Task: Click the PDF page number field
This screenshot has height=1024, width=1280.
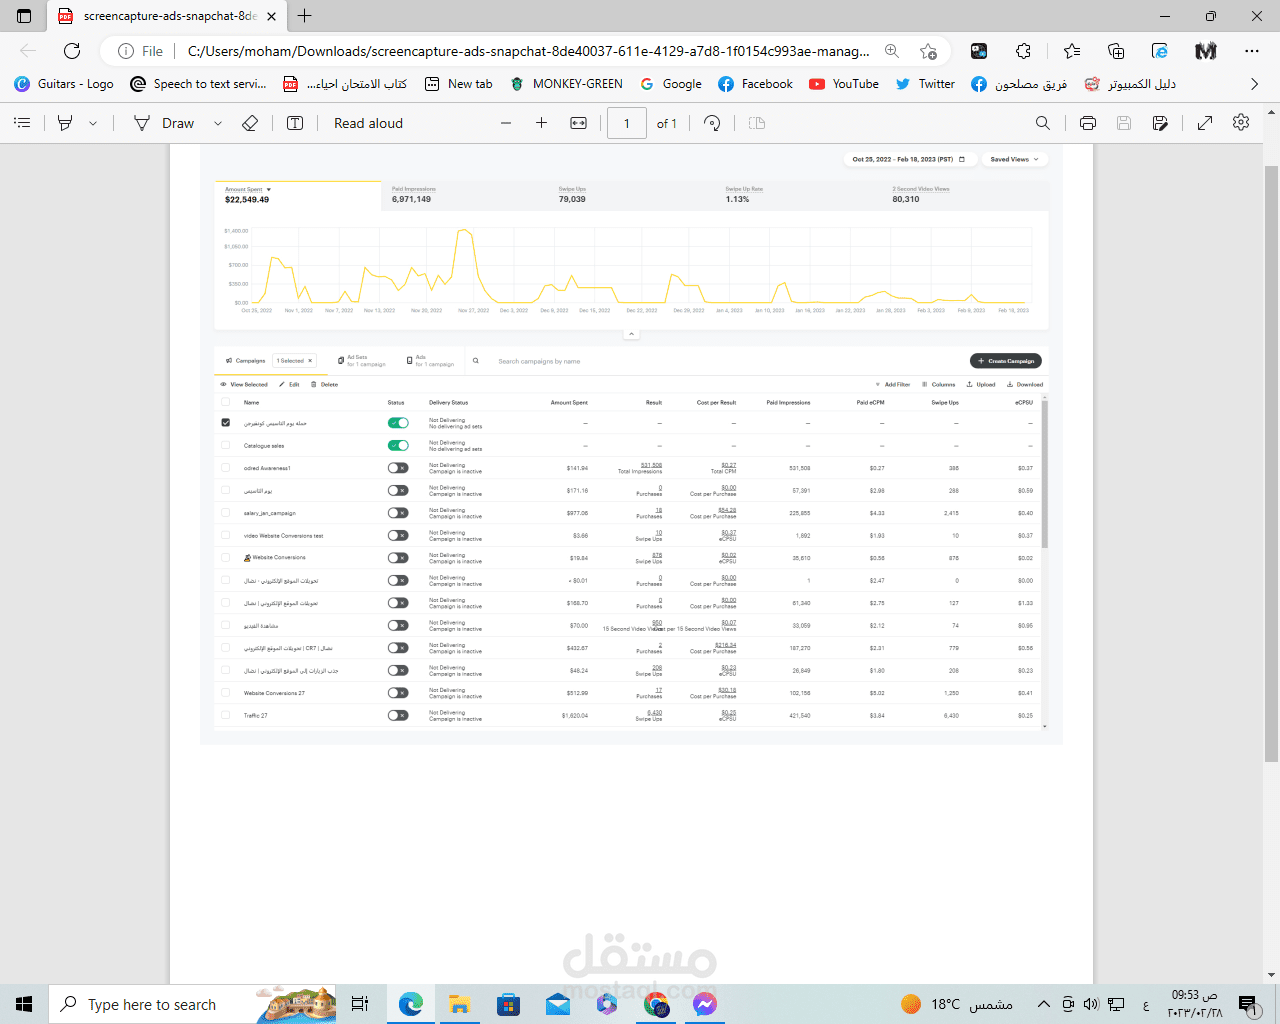Action: click(627, 123)
